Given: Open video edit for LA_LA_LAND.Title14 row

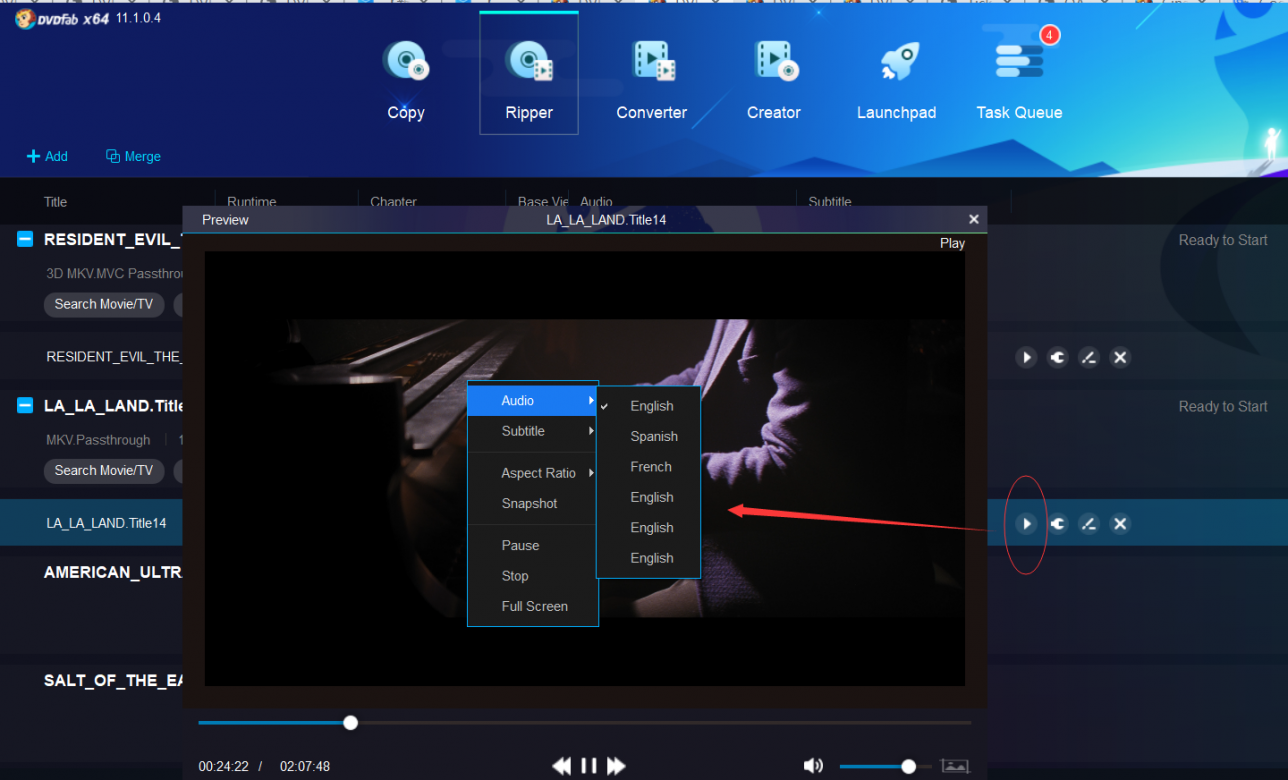Looking at the screenshot, I should (1089, 524).
